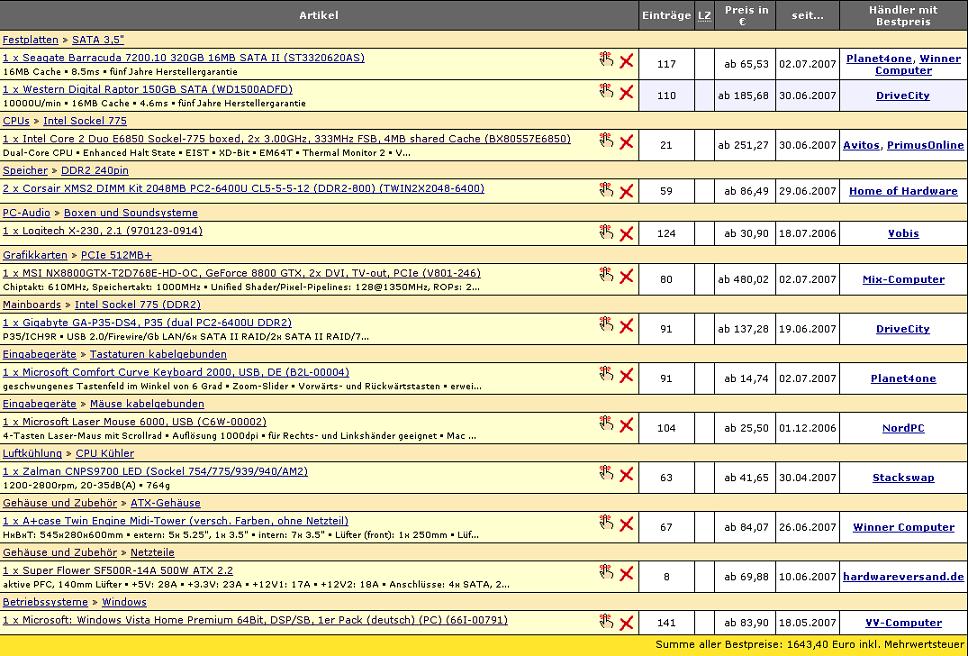
Task: Remove Zalman CNPS9700 LED cooler
Action: 626,475
